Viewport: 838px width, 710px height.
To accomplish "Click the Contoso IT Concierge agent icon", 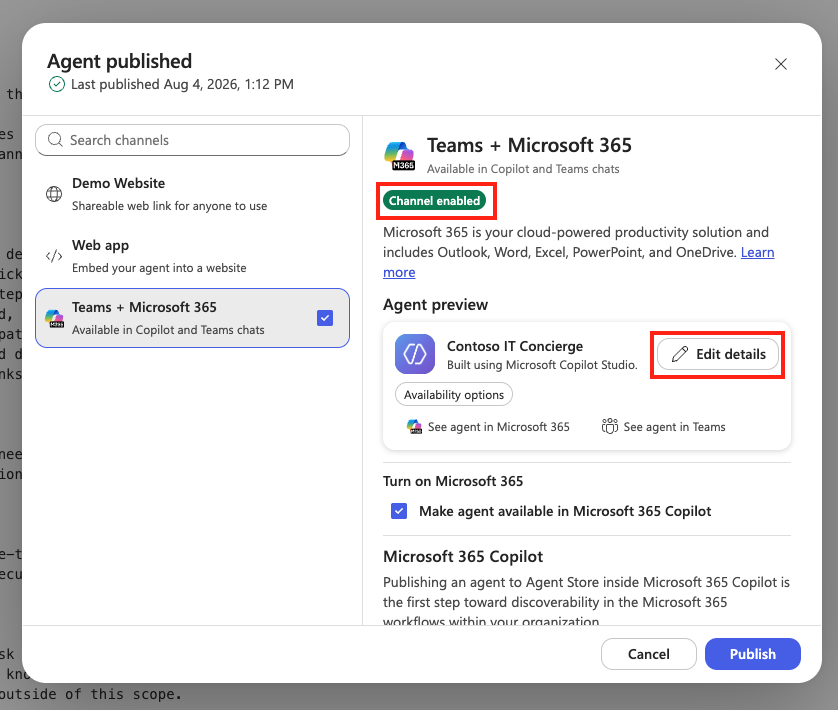I will (415, 354).
